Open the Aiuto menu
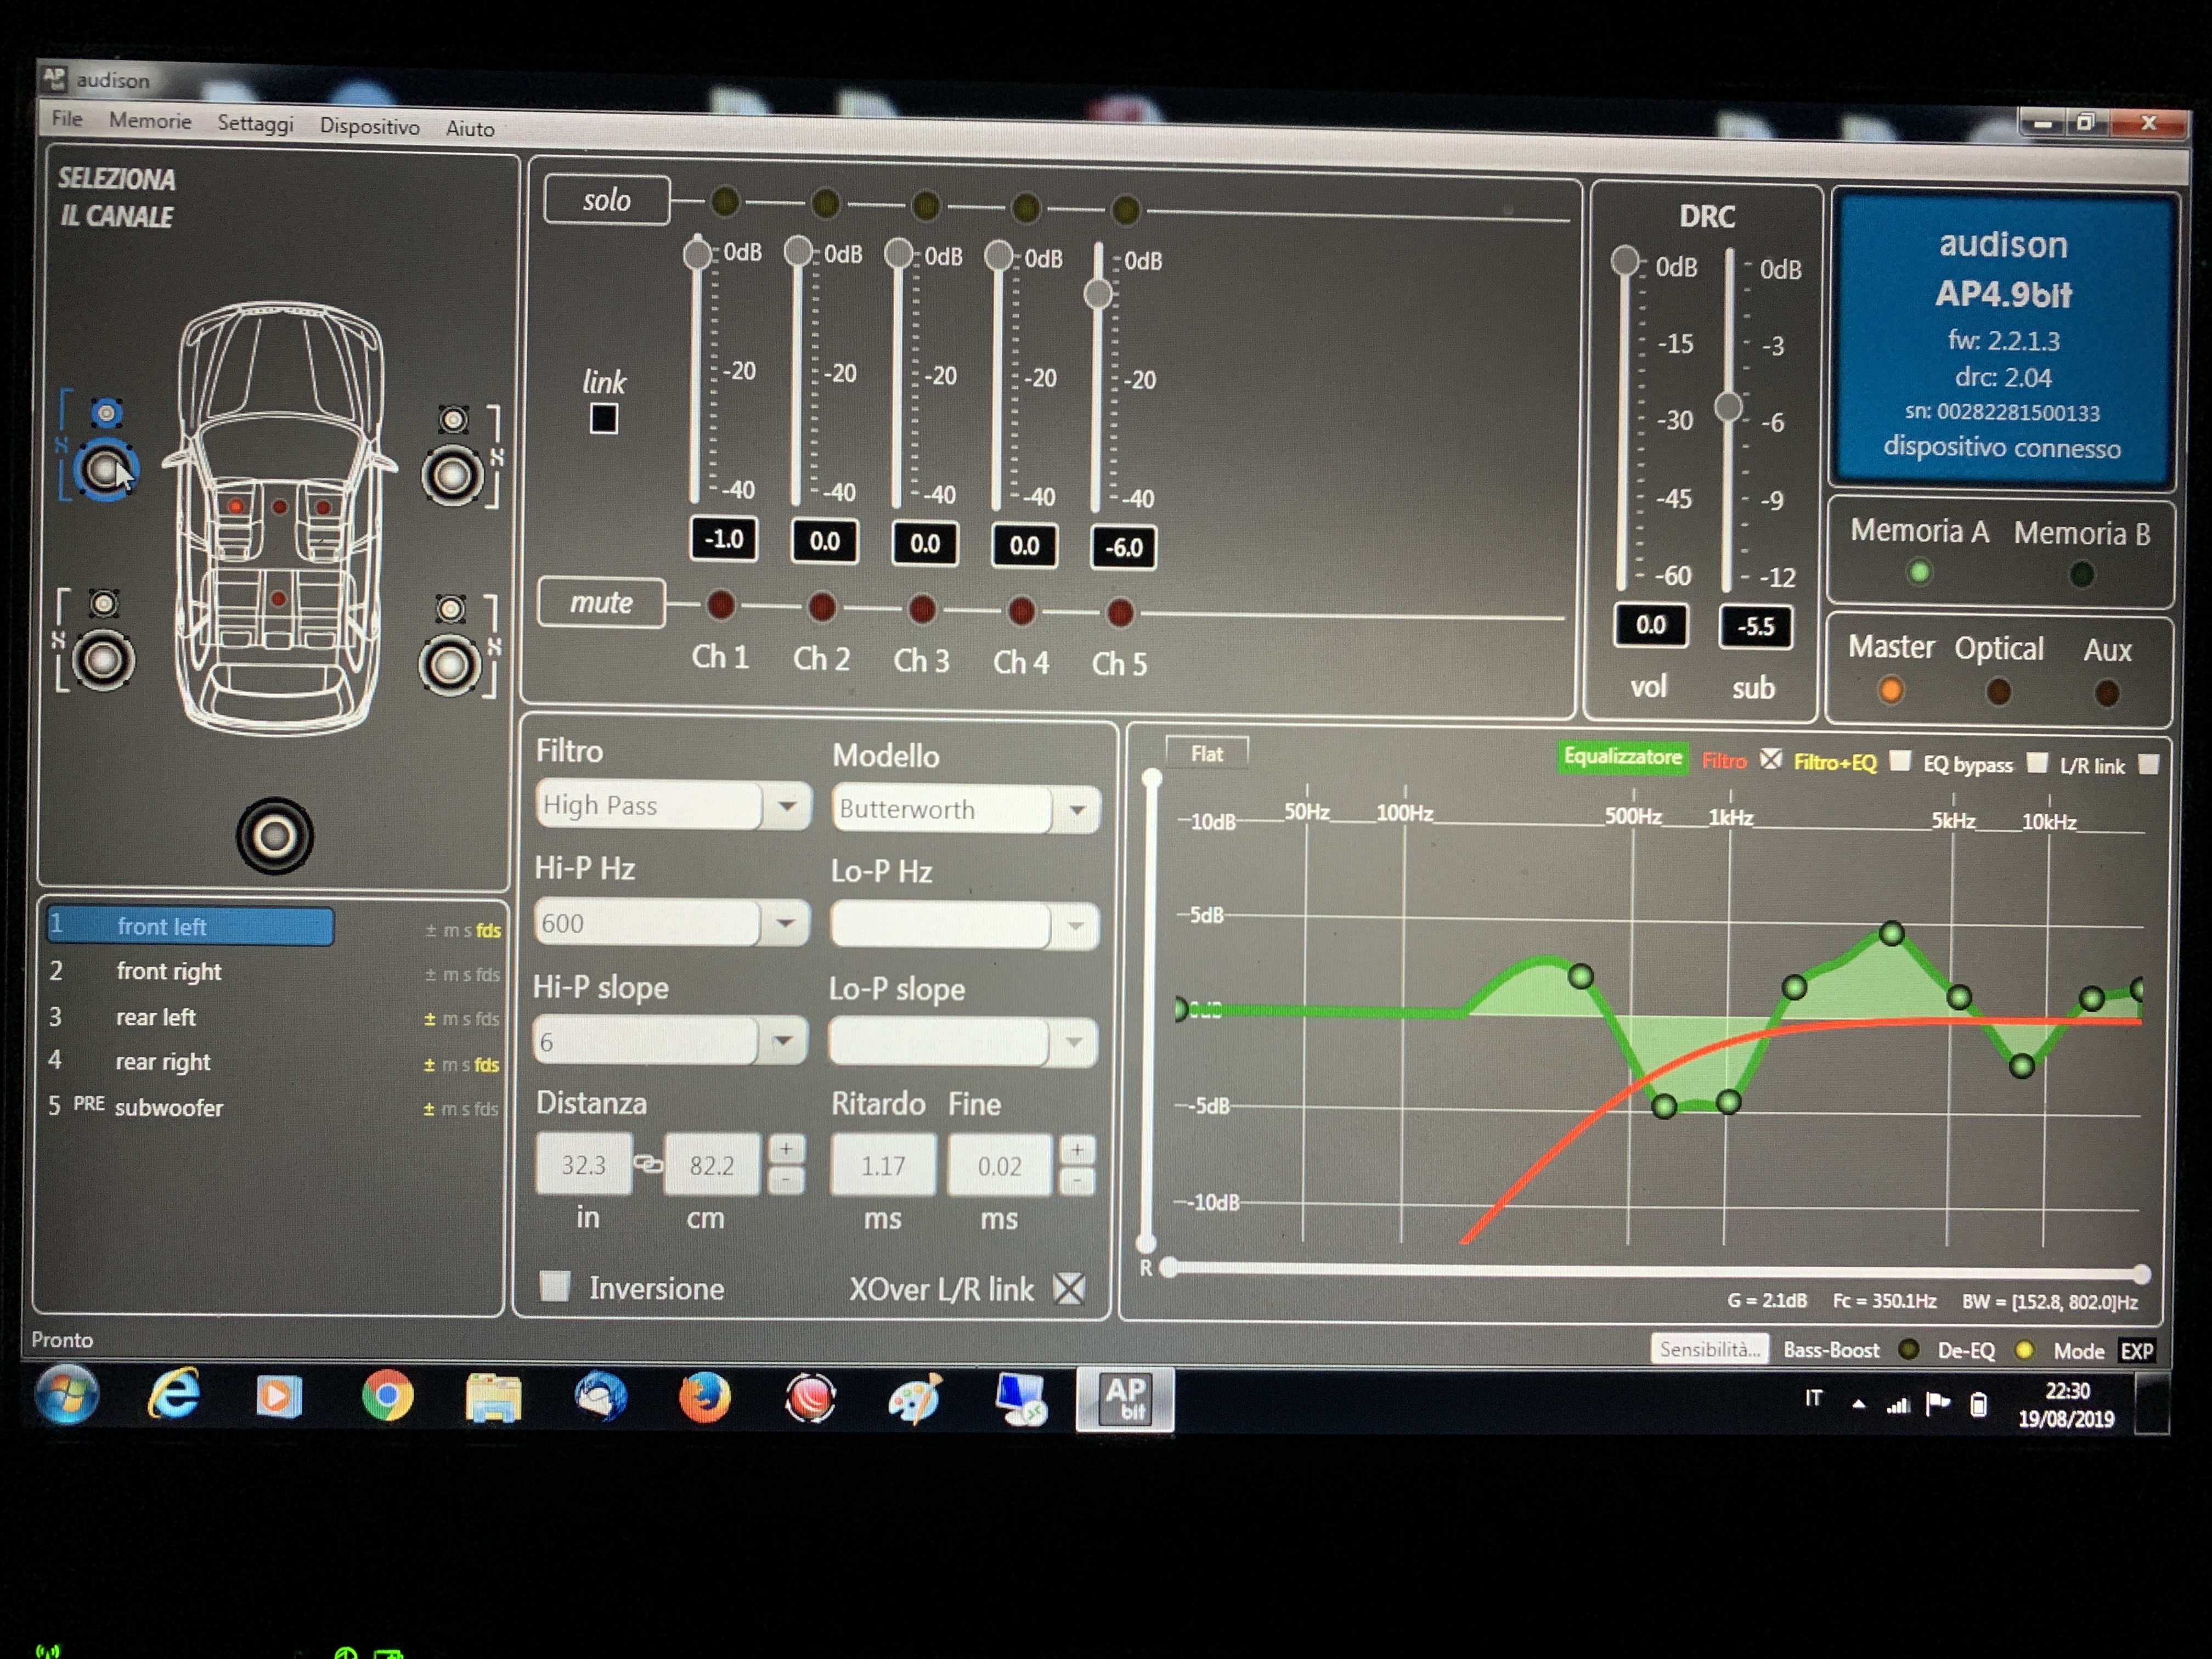Image resolution: width=2212 pixels, height=1659 pixels. click(470, 128)
